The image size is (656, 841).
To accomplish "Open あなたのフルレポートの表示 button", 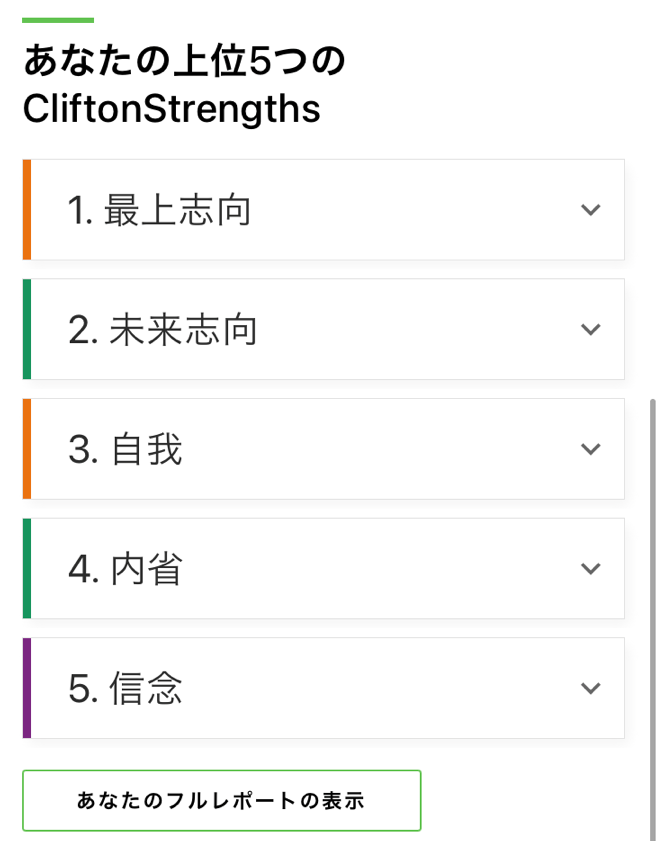I will tap(222, 800).
